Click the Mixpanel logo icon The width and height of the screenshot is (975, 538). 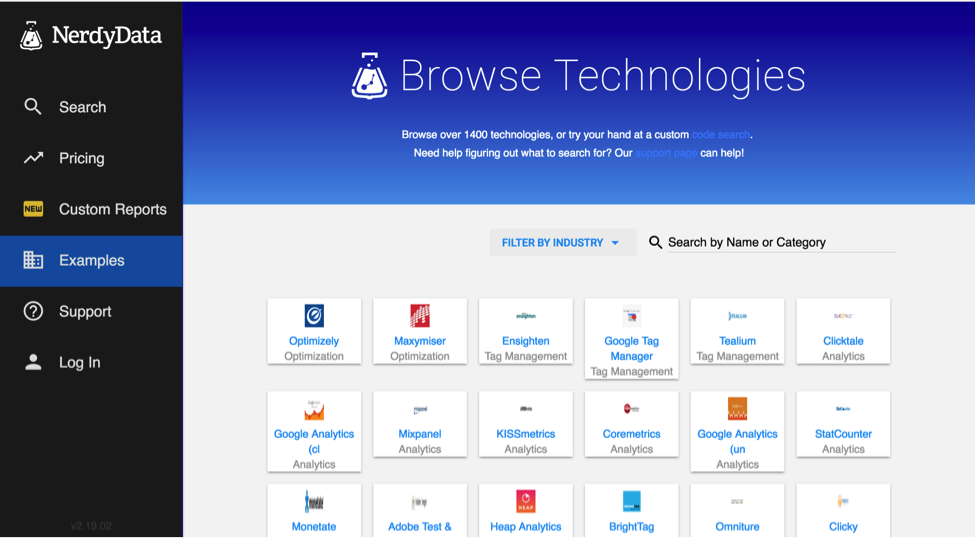point(420,409)
